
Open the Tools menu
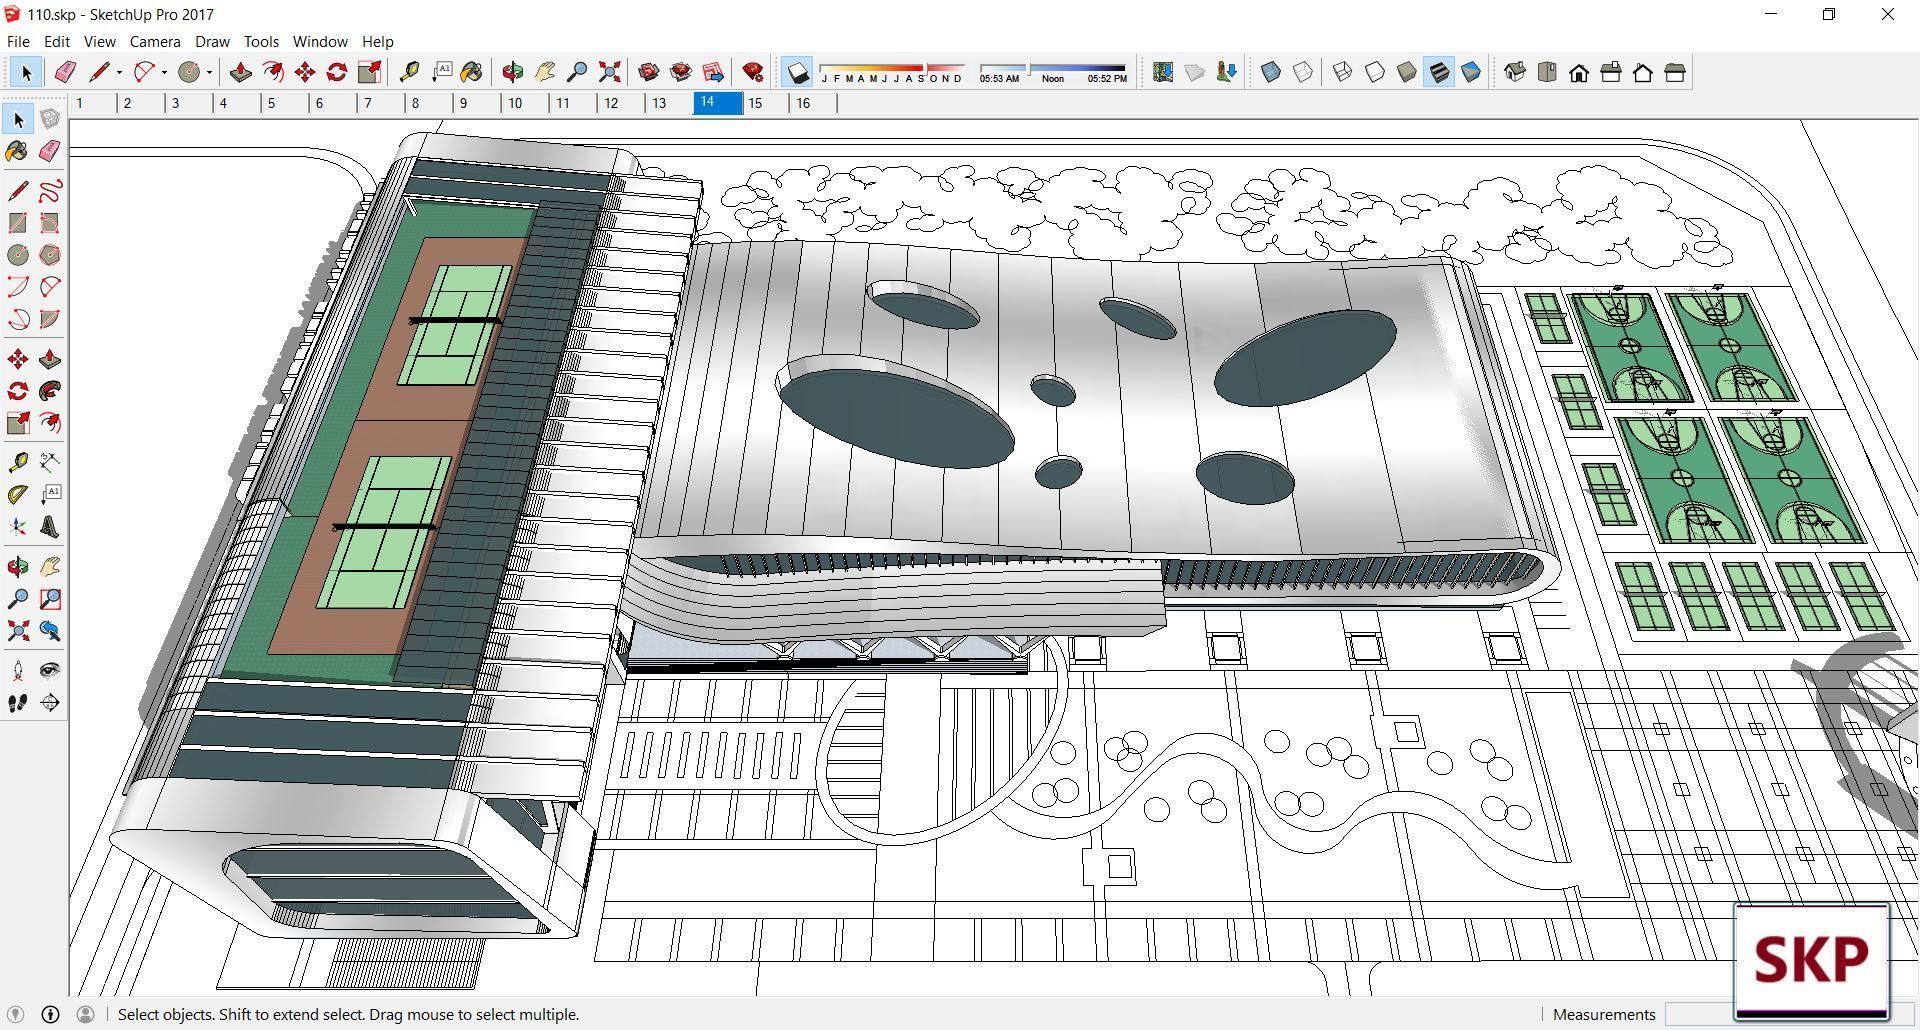[x=261, y=41]
